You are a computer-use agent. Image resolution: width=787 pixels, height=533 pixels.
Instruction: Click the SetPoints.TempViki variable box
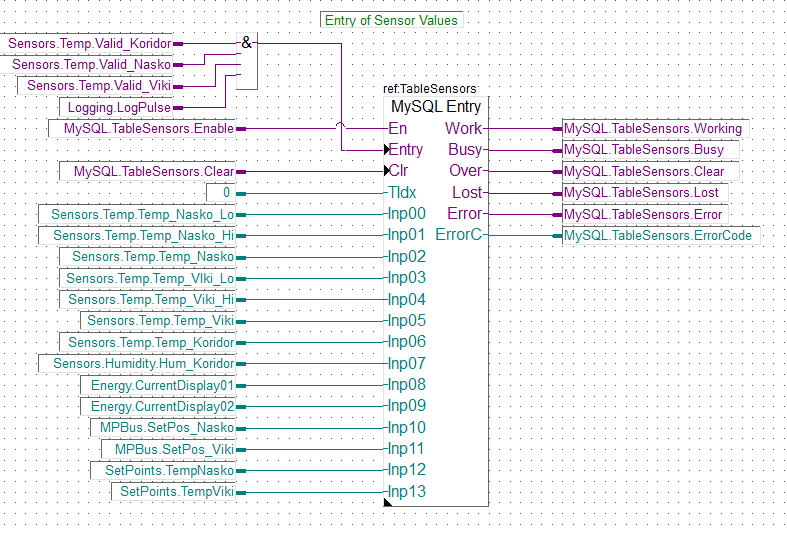pos(174,492)
